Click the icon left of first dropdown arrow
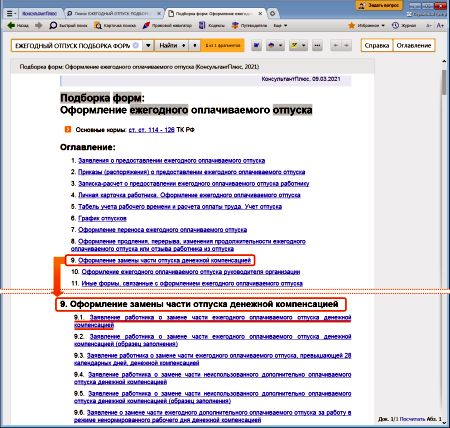 [271, 45]
